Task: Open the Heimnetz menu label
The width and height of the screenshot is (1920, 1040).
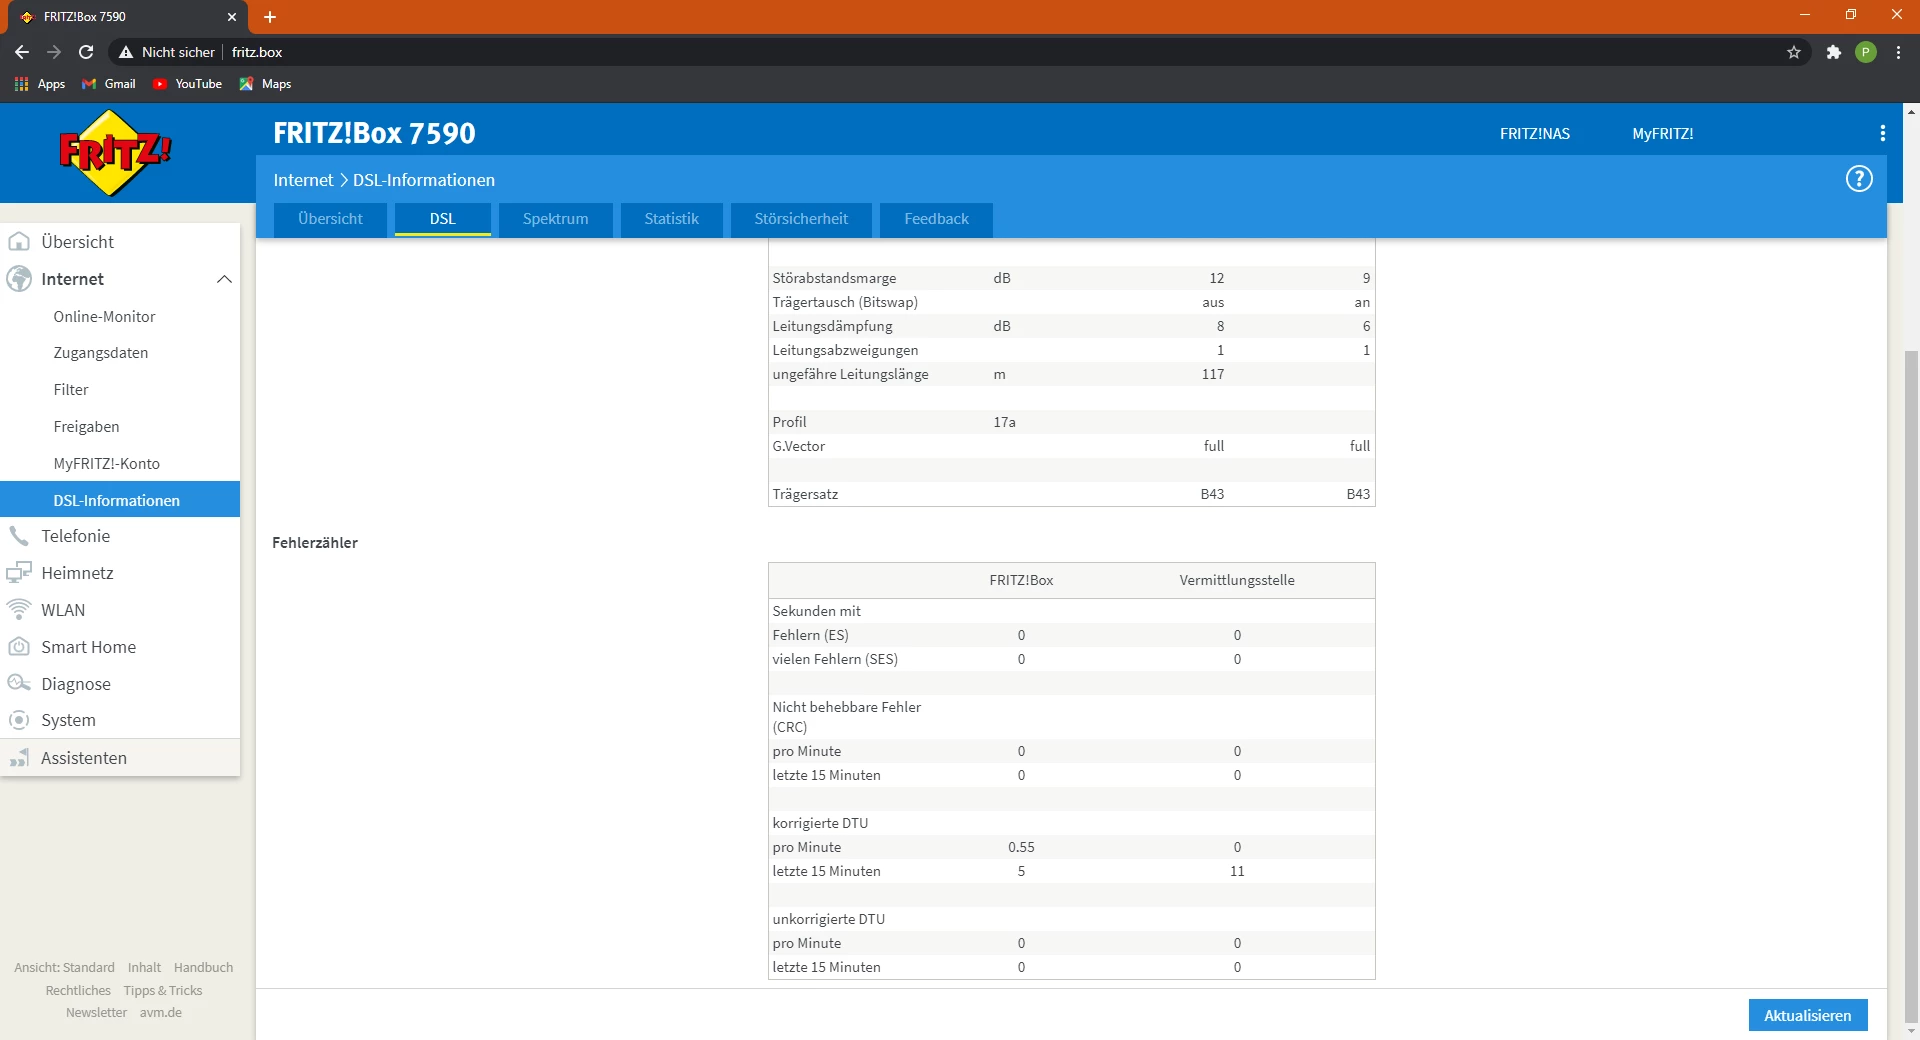Action: [77, 573]
